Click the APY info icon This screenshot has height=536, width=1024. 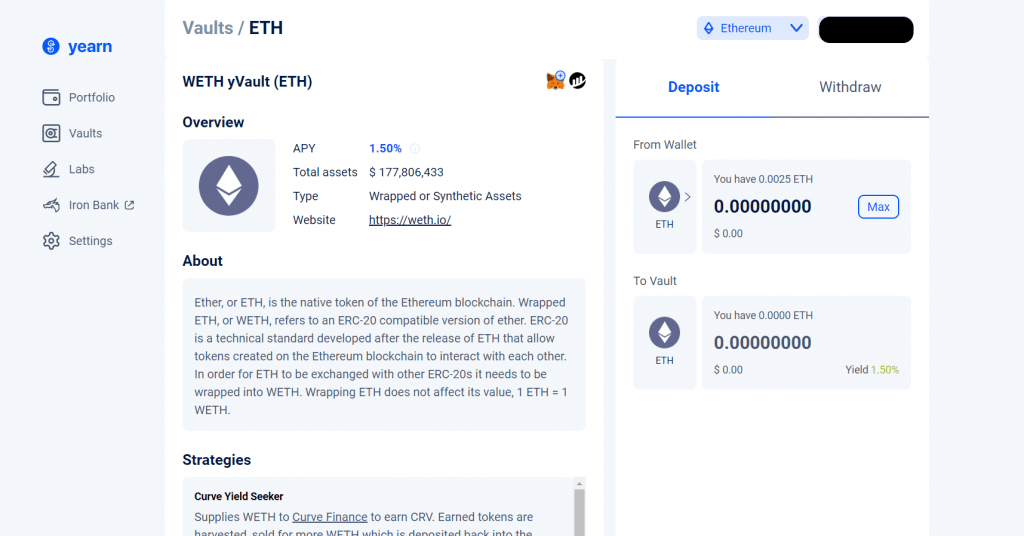[415, 148]
